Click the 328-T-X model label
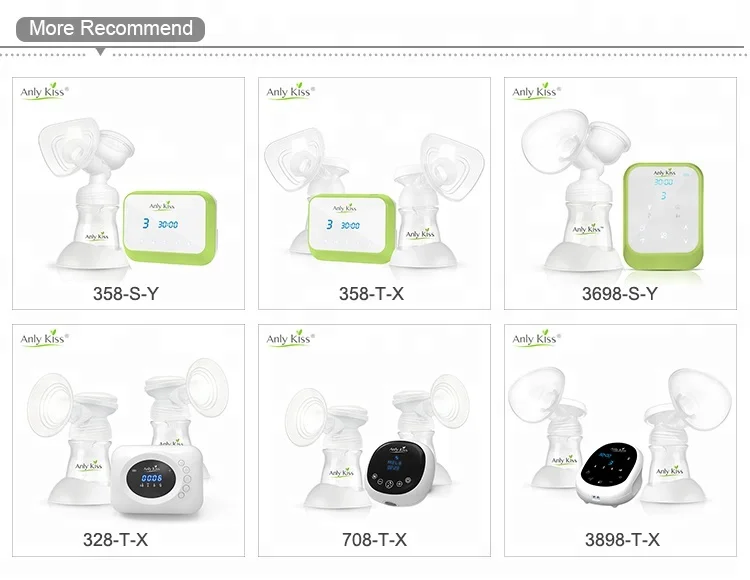This screenshot has height=580, width=750. [x=115, y=540]
